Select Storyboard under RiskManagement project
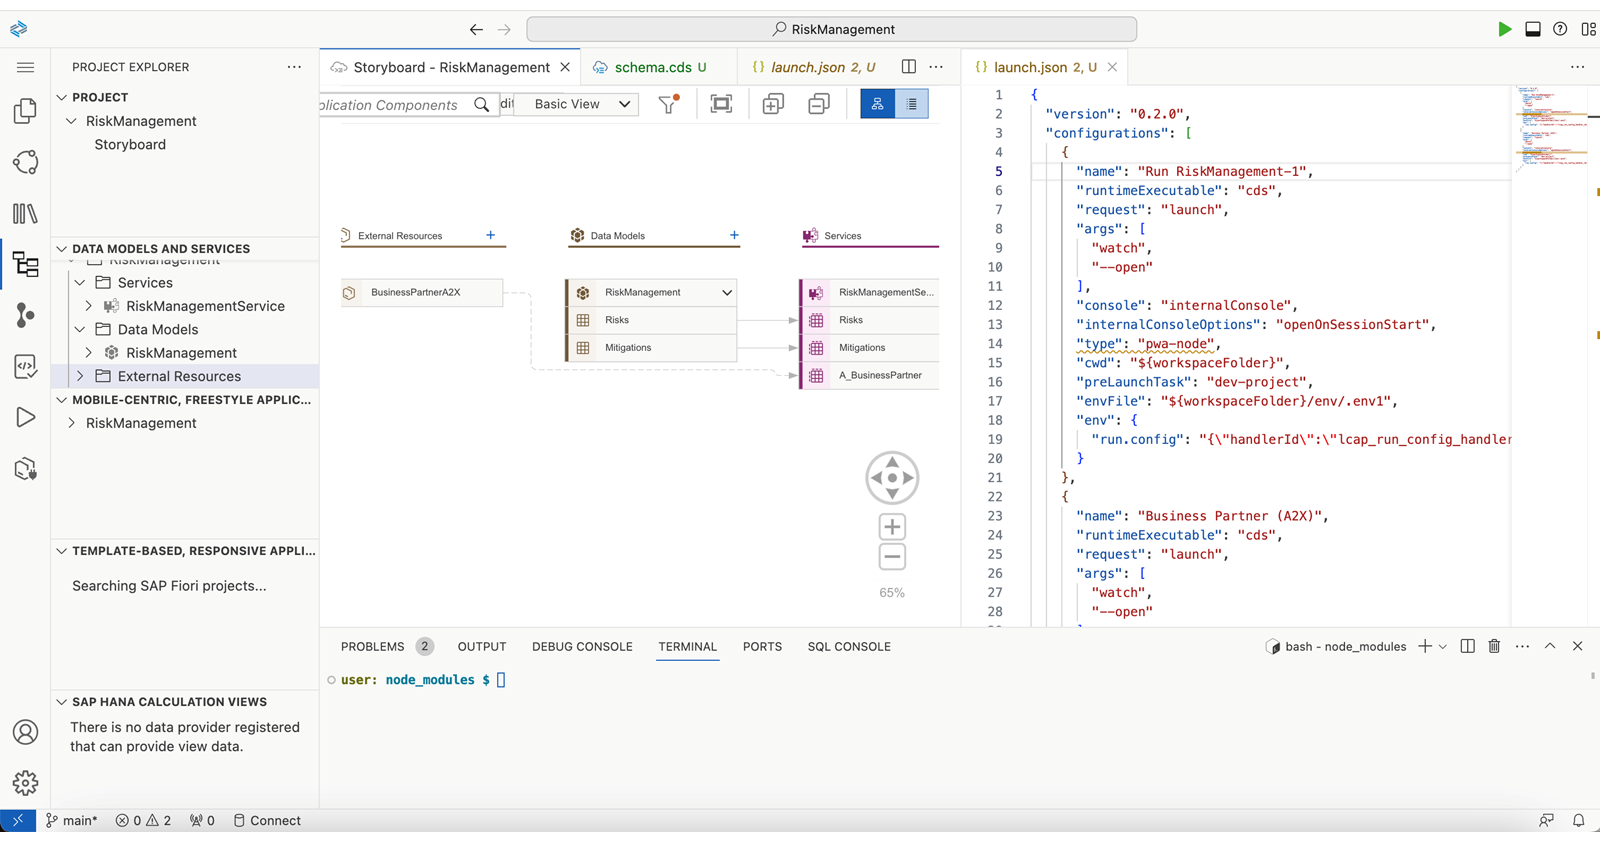This screenshot has width=1600, height=842. pos(130,144)
